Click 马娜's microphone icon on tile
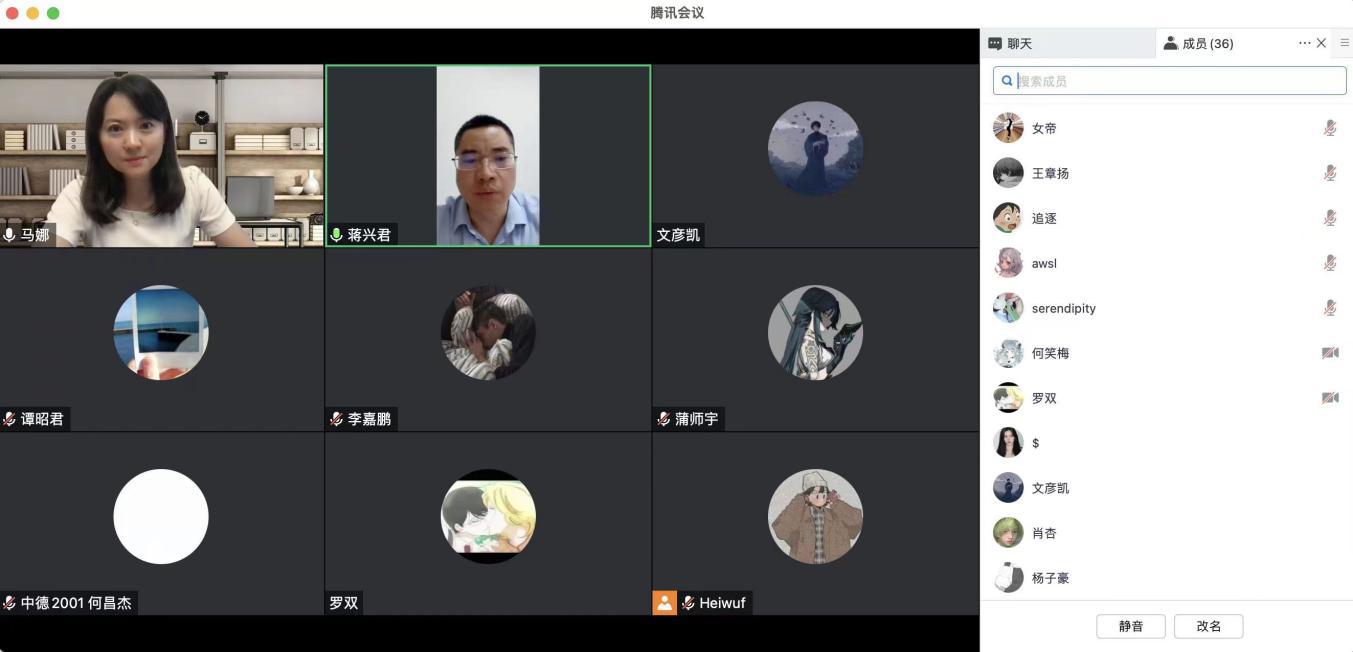The height and width of the screenshot is (652, 1353). click(x=10, y=235)
